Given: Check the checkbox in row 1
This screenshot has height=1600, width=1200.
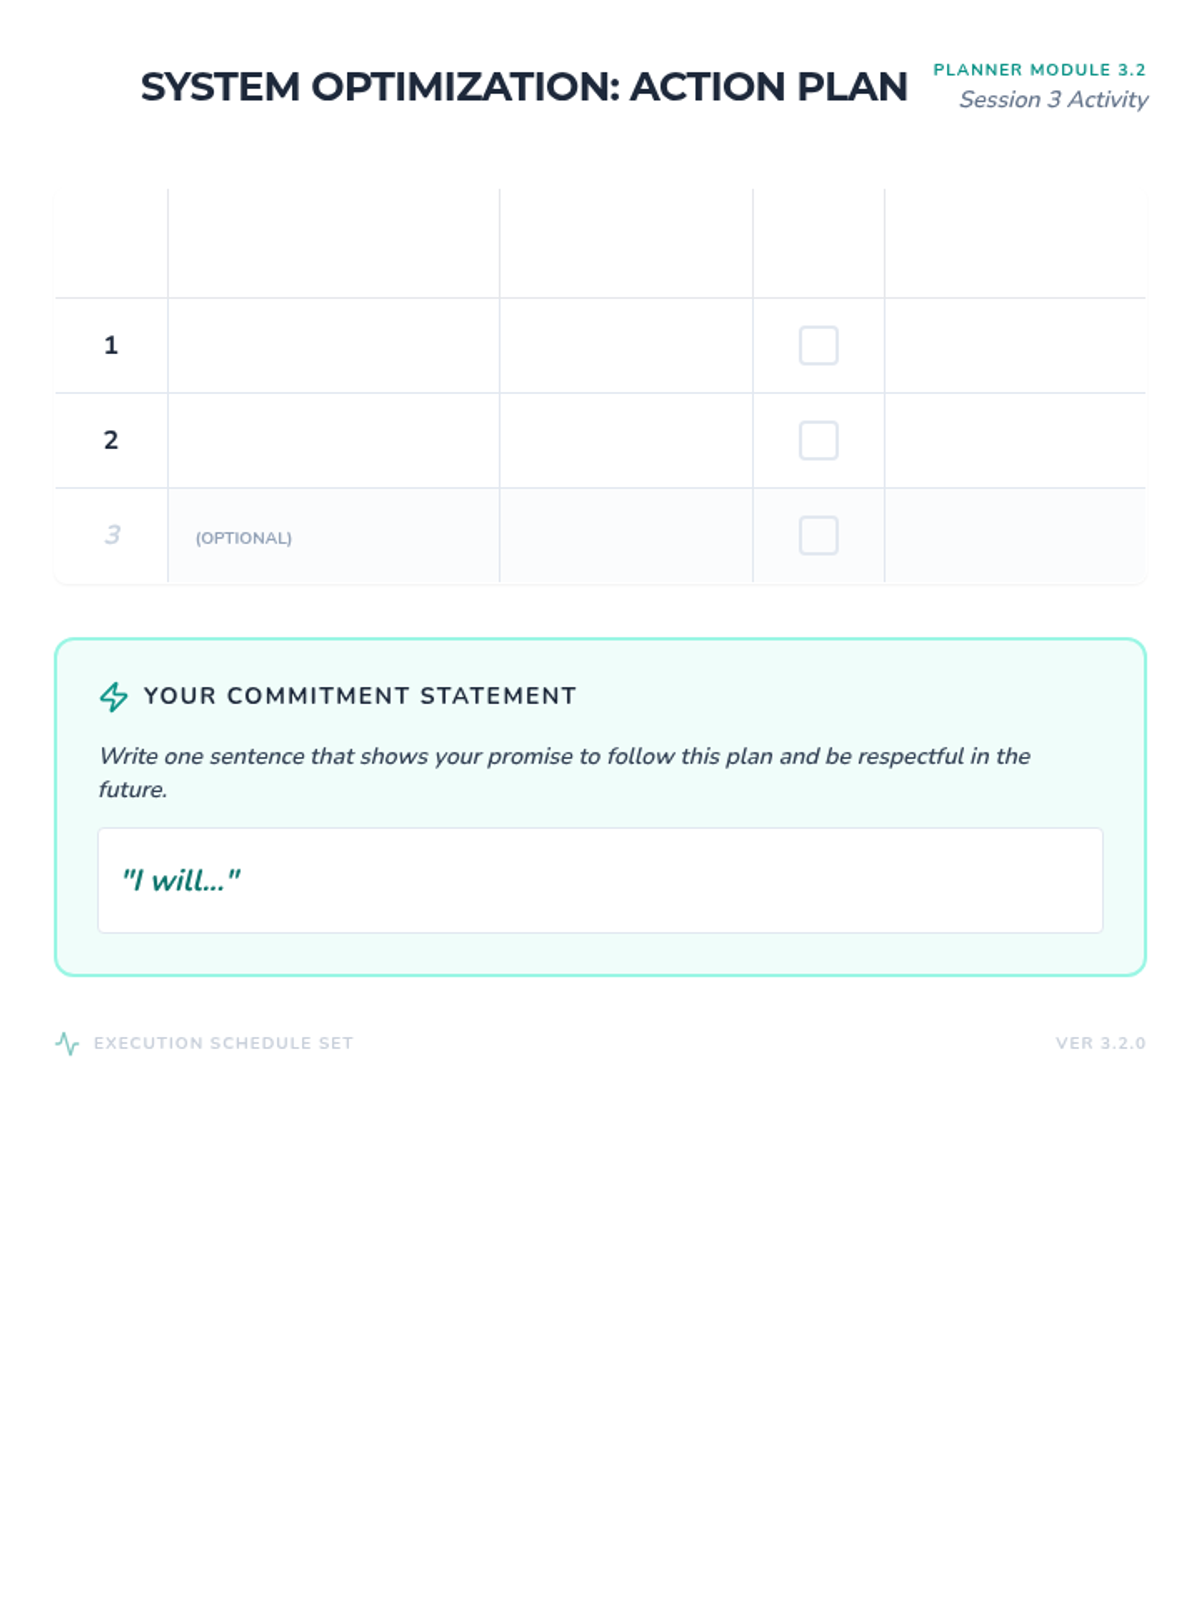Looking at the screenshot, I should (818, 345).
